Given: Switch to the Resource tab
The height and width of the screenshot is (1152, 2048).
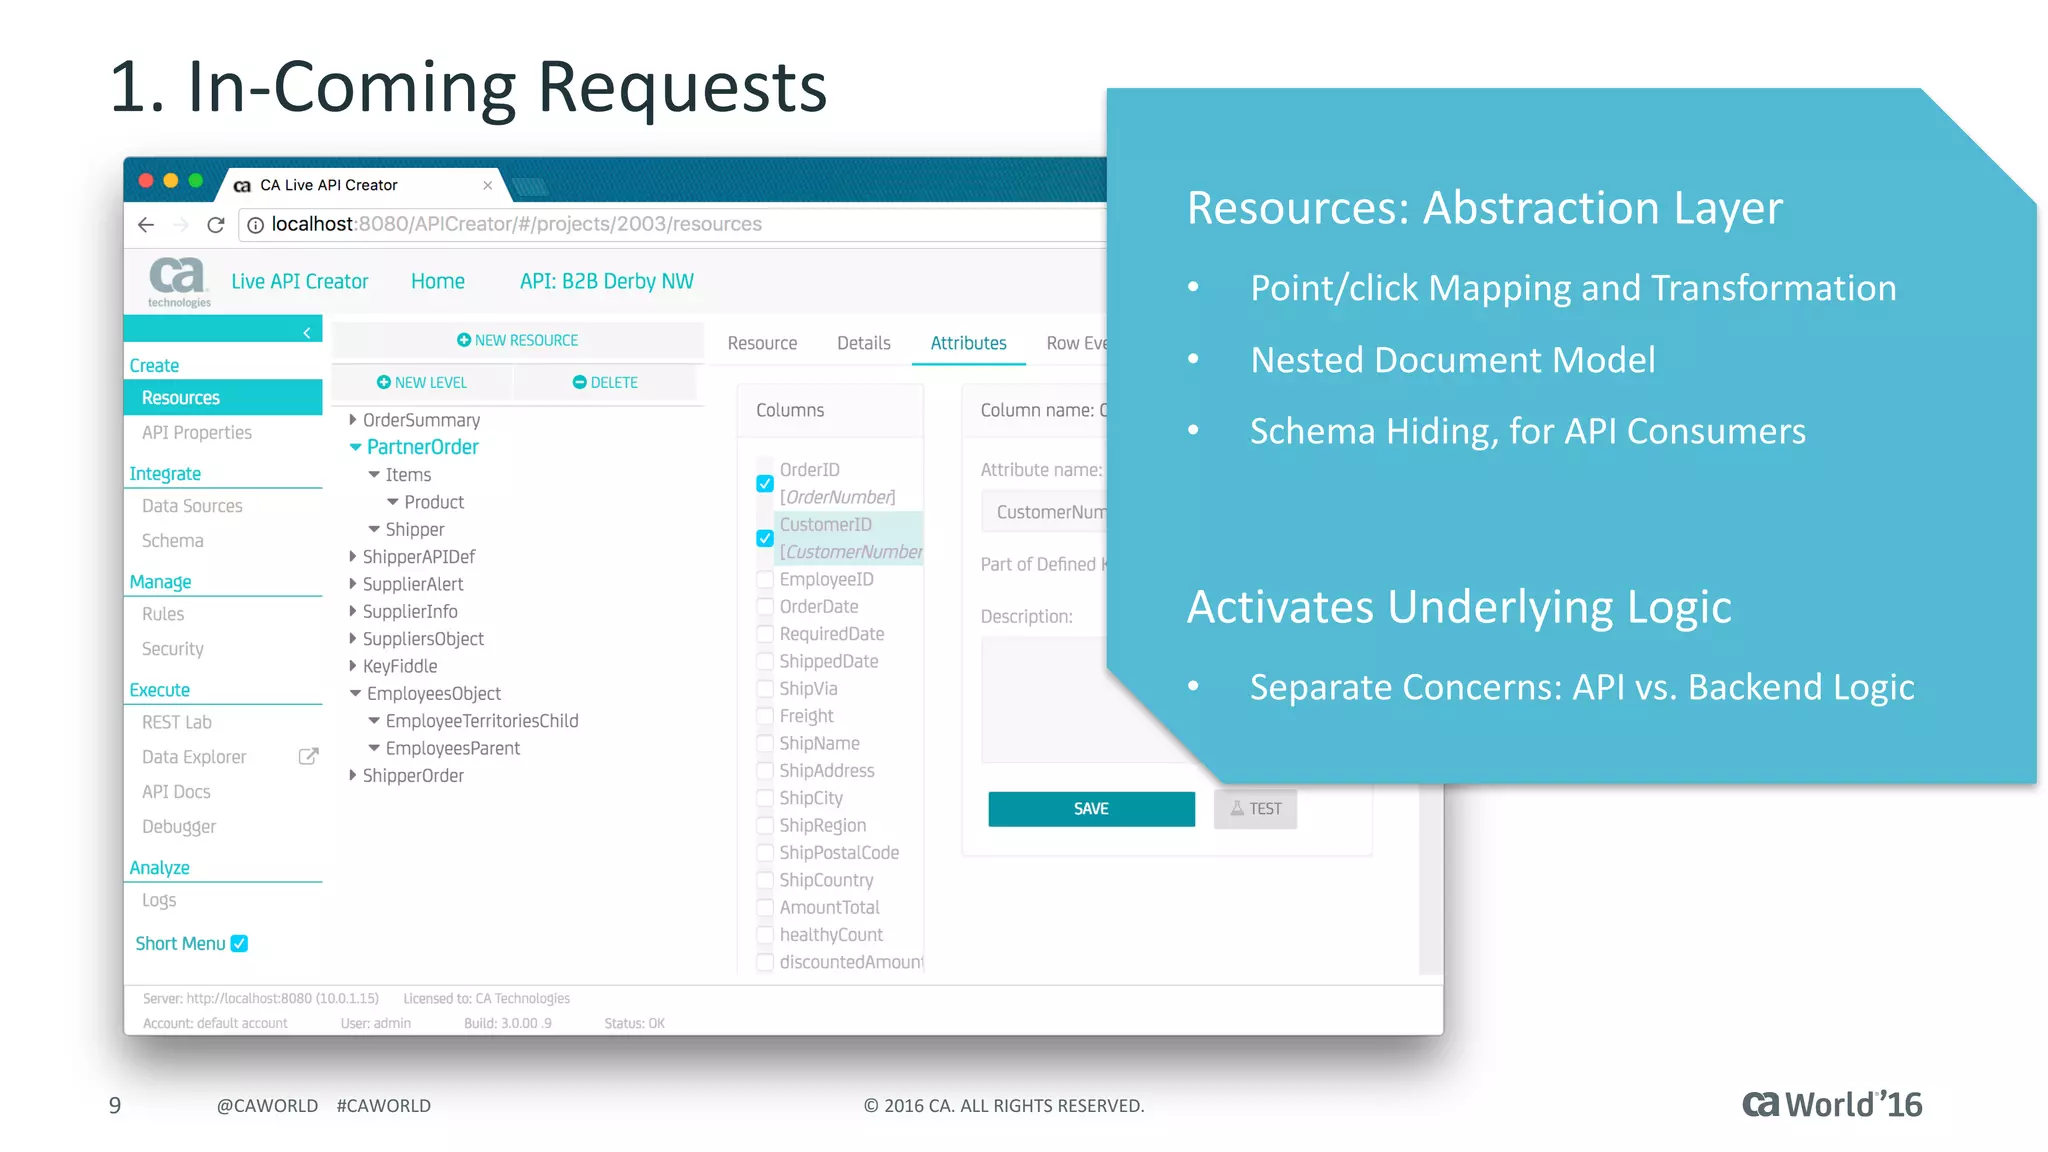Looking at the screenshot, I should click(x=762, y=343).
